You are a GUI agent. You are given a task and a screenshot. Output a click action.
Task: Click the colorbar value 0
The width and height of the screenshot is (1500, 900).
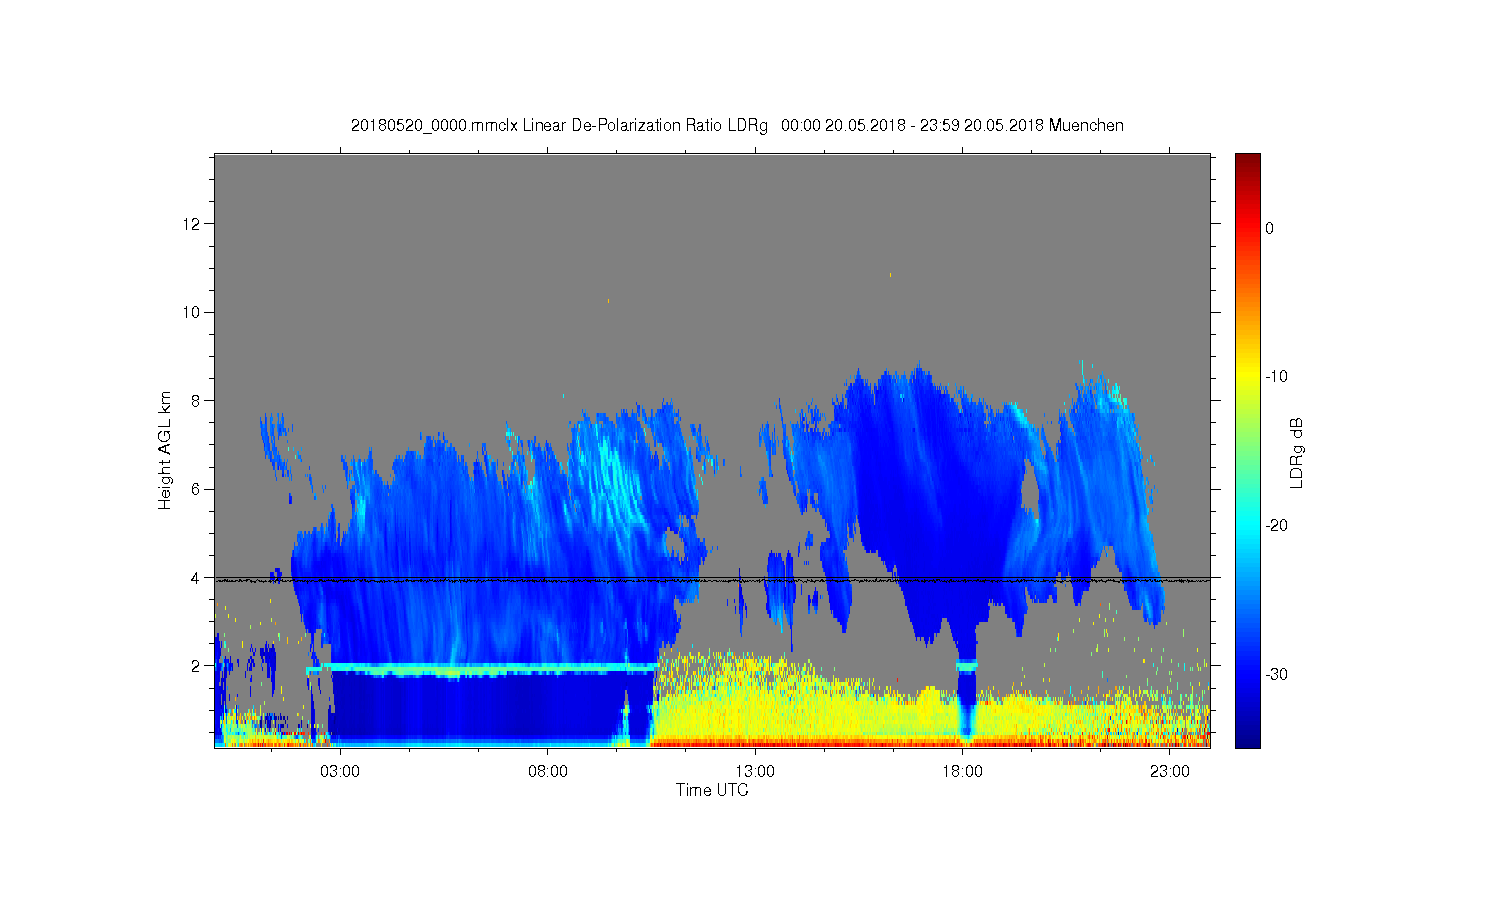click(1270, 228)
